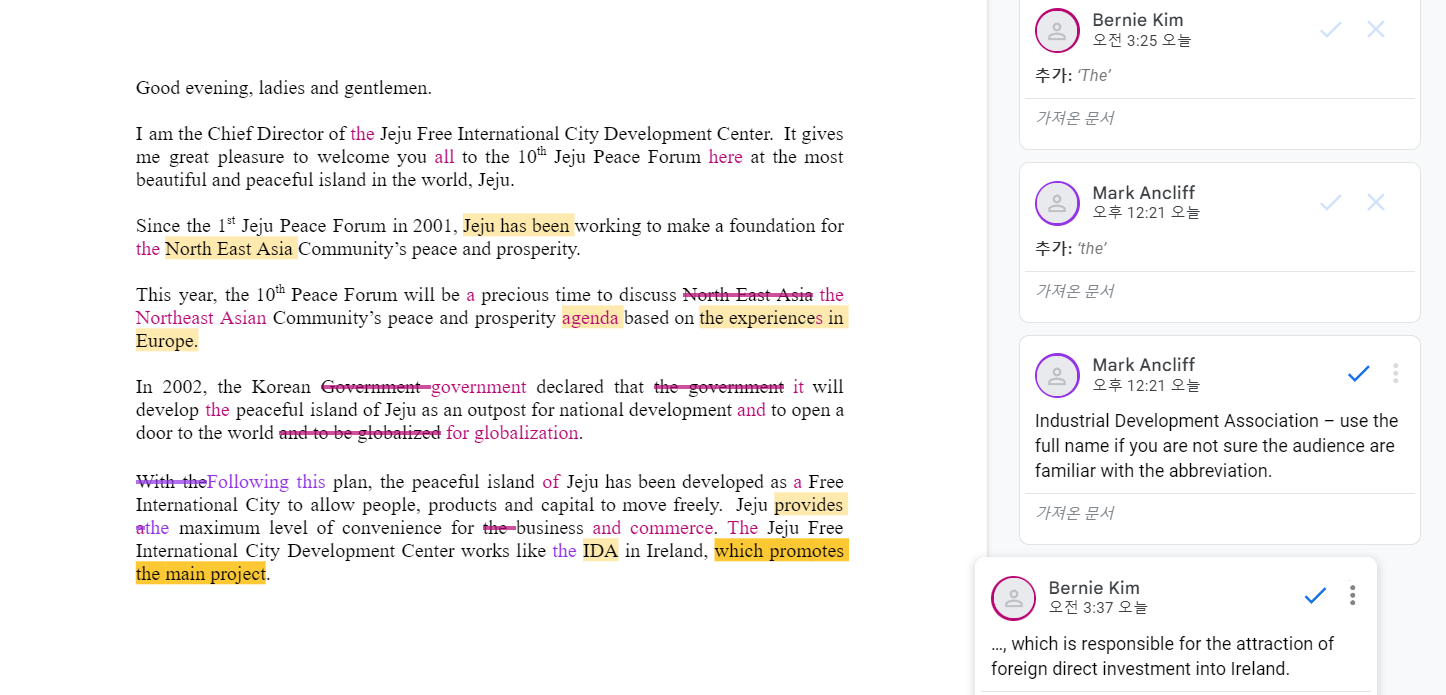Click the struck-through 'and to be globalized' text

pos(360,433)
